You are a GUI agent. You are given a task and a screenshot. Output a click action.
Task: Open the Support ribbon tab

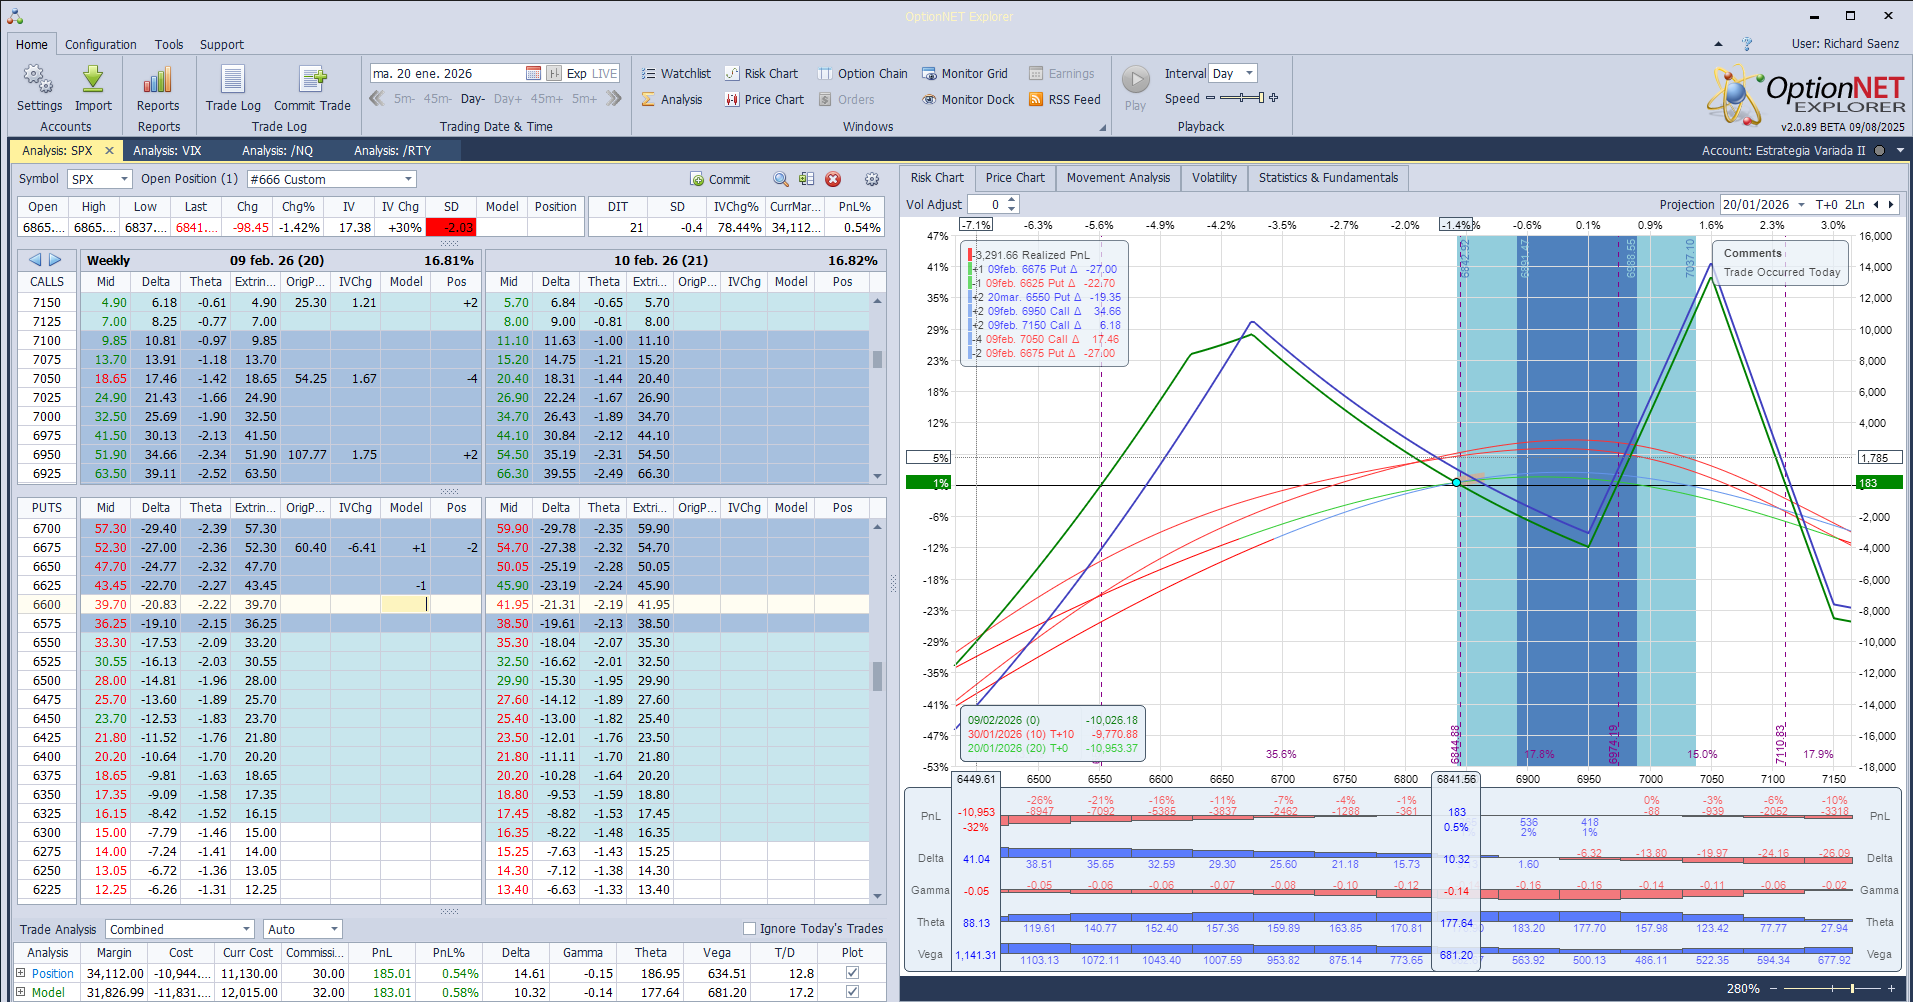click(x=222, y=44)
